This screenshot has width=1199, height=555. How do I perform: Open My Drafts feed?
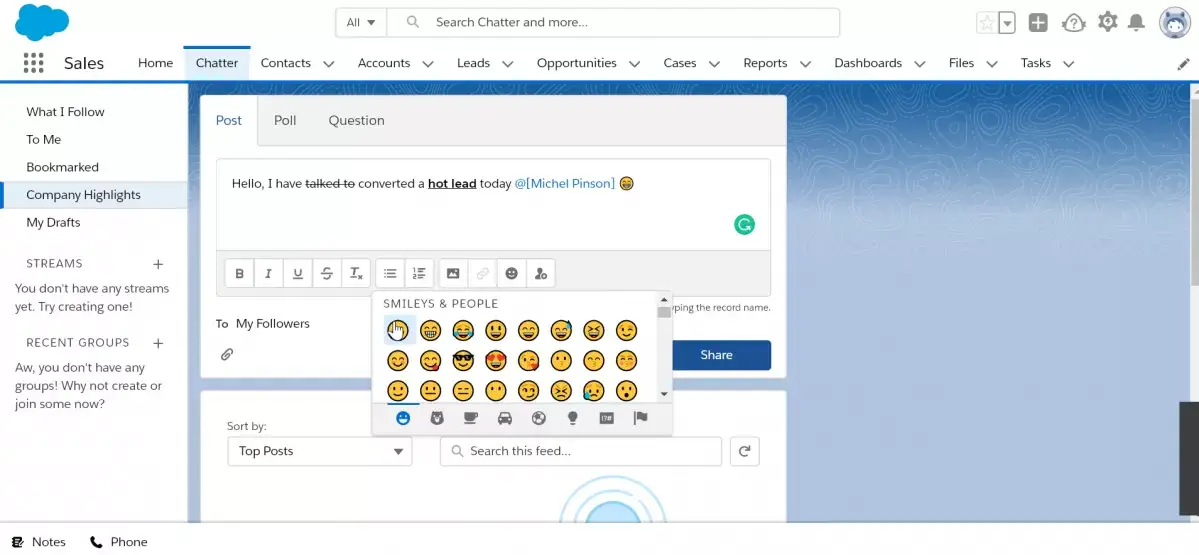[x=53, y=222]
